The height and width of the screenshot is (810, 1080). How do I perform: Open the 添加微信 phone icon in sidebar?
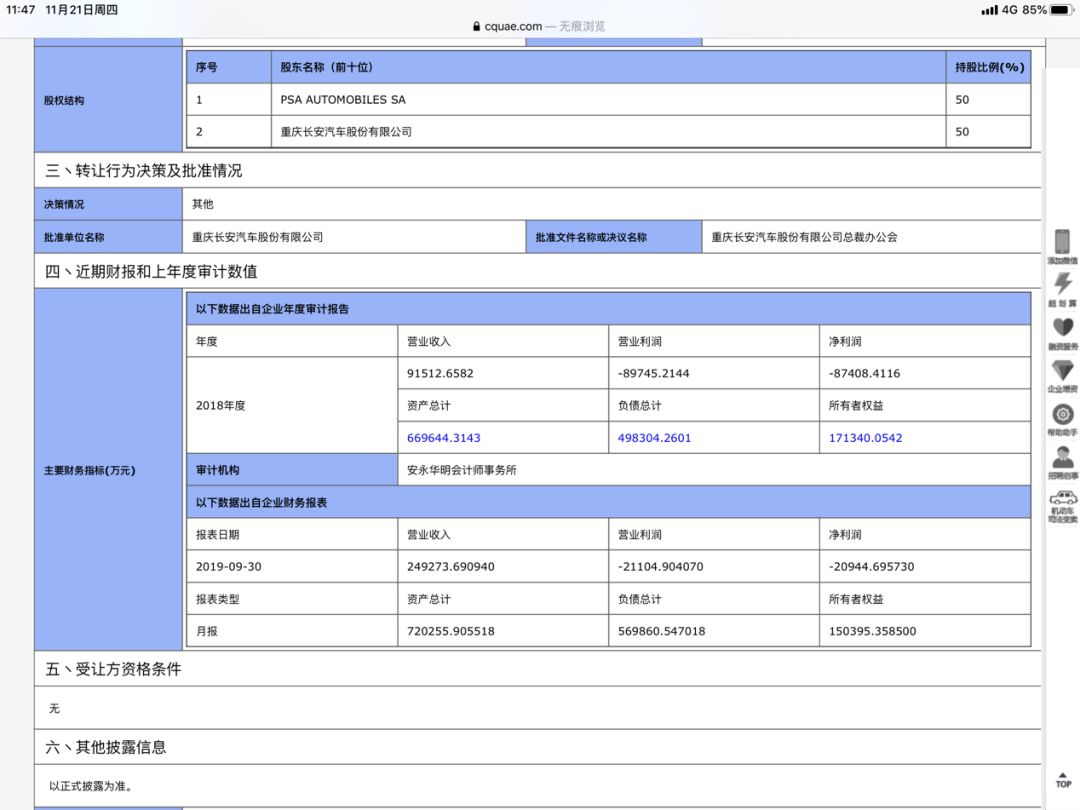(1062, 242)
